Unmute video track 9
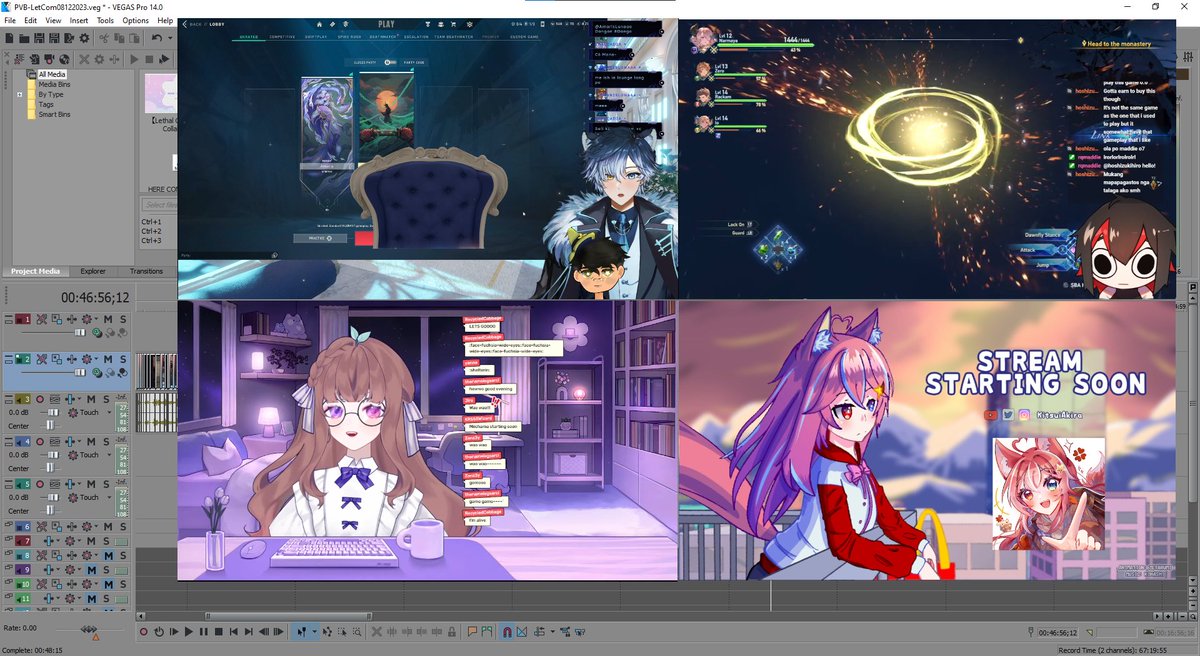 pos(92,569)
